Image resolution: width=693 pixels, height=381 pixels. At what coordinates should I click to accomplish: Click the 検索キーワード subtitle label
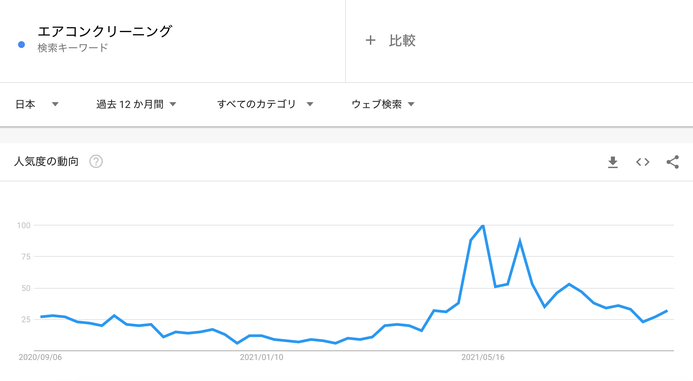click(x=73, y=48)
